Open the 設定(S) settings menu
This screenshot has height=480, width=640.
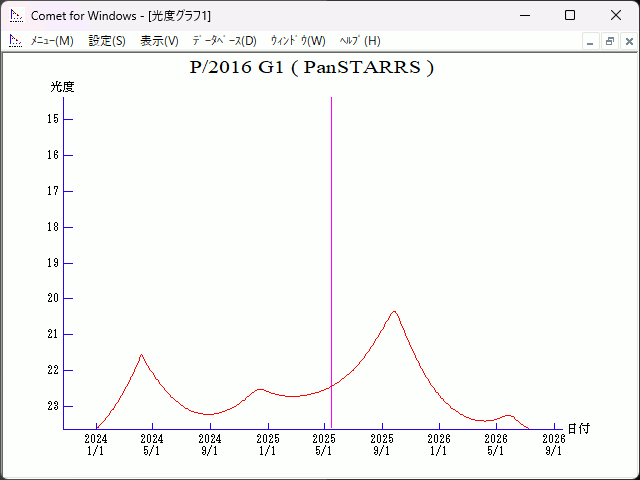107,41
